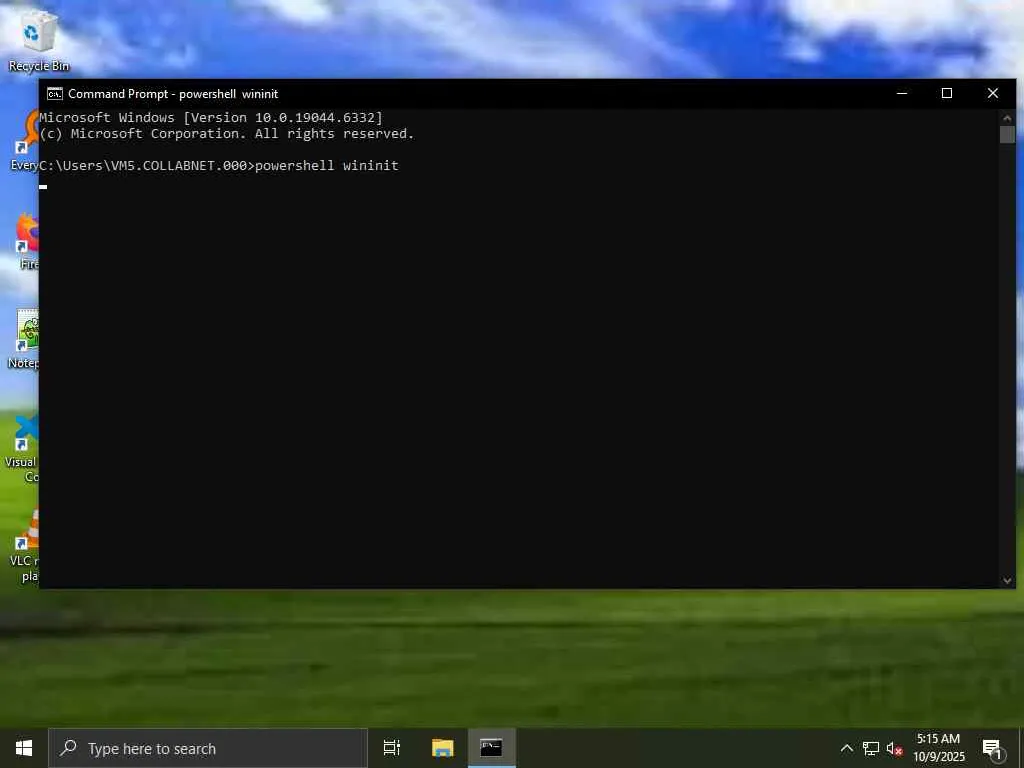Open the Action Center notifications icon
Viewport: 1024px width, 768px height.
pyautogui.click(x=993, y=749)
